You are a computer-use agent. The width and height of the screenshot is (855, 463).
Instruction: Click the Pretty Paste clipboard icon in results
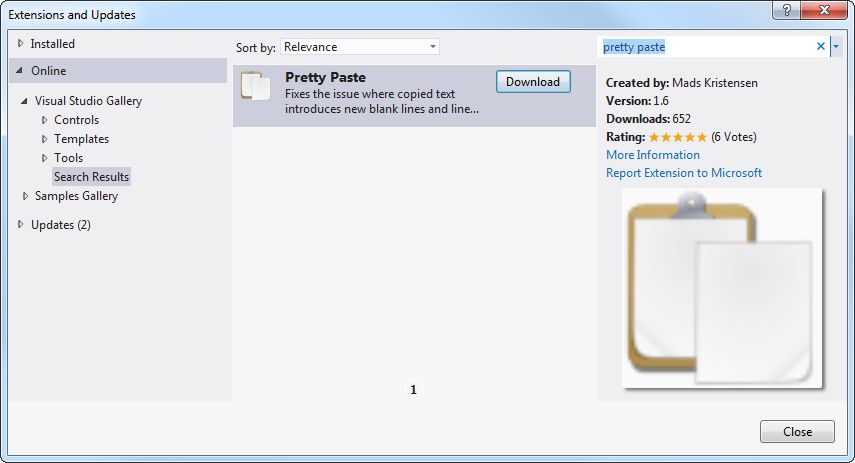(256, 87)
